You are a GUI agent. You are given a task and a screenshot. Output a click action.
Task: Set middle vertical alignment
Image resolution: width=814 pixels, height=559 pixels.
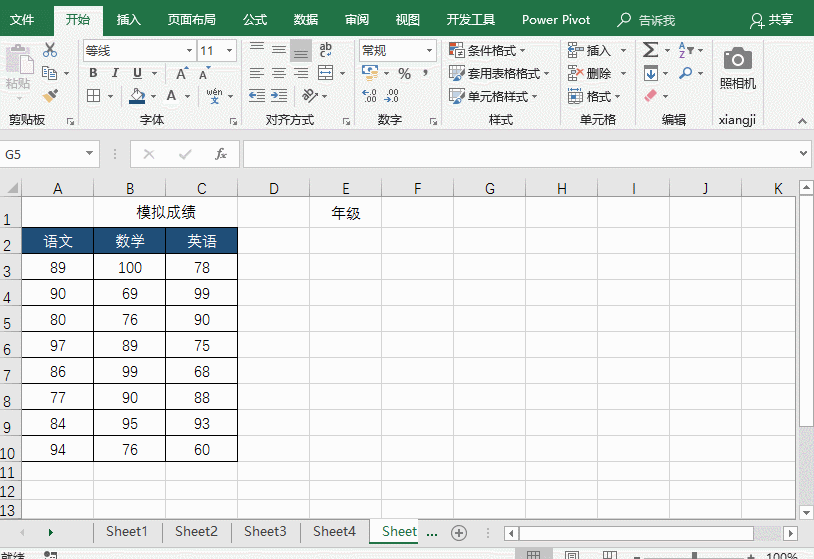point(279,50)
